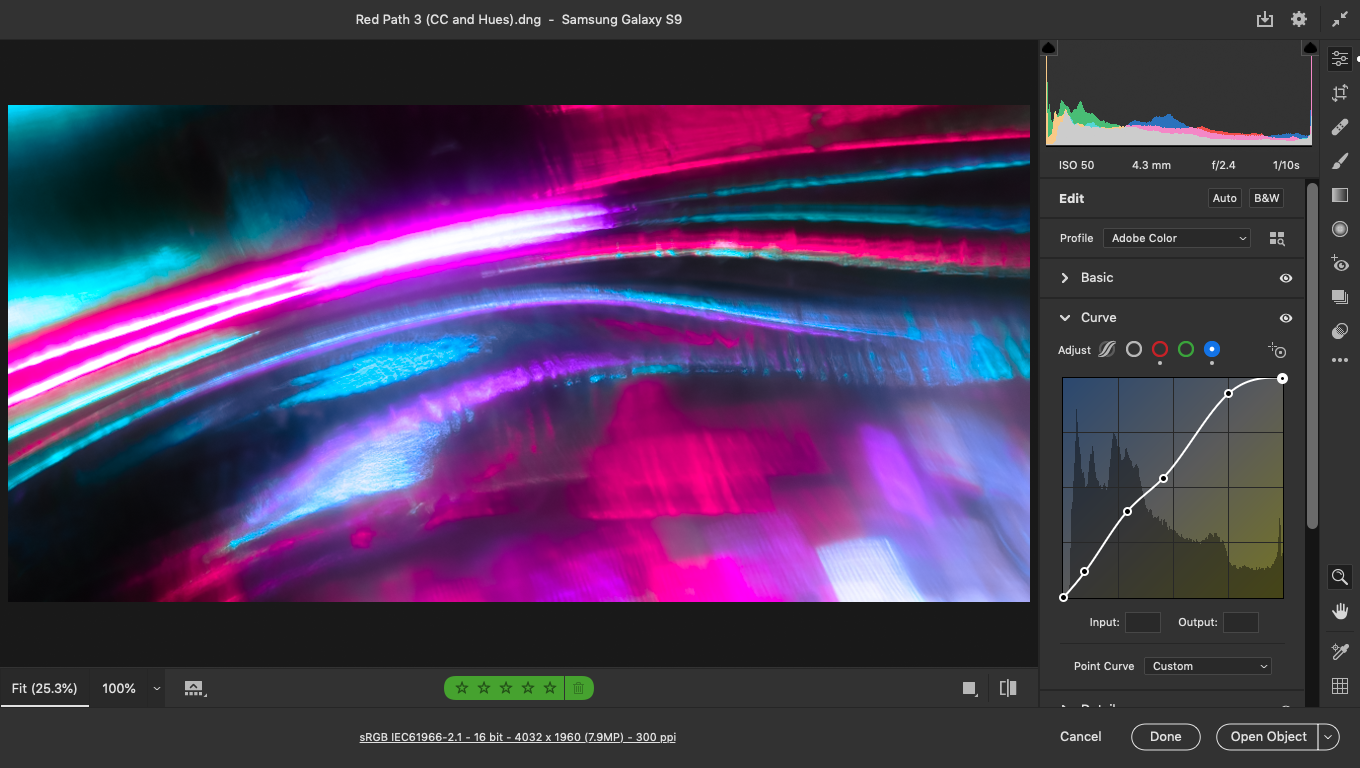This screenshot has height=768, width=1360.
Task: Toggle the filmstrip icon near zoom
Action: tap(194, 689)
